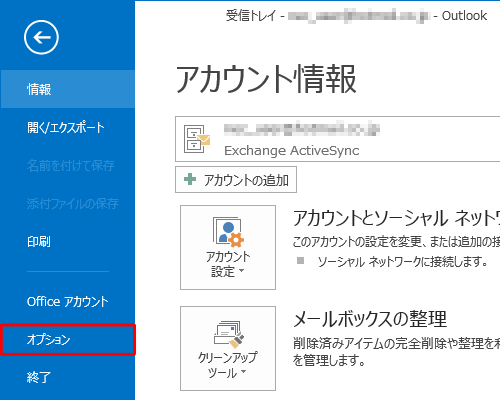Image resolution: width=500 pixels, height=400 pixels.
Task: Click the アカウントの追加 button
Action: 236,180
